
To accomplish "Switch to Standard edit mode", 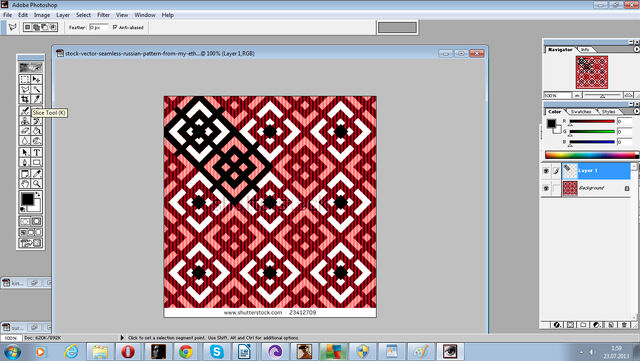I will pyautogui.click(x=25, y=221).
